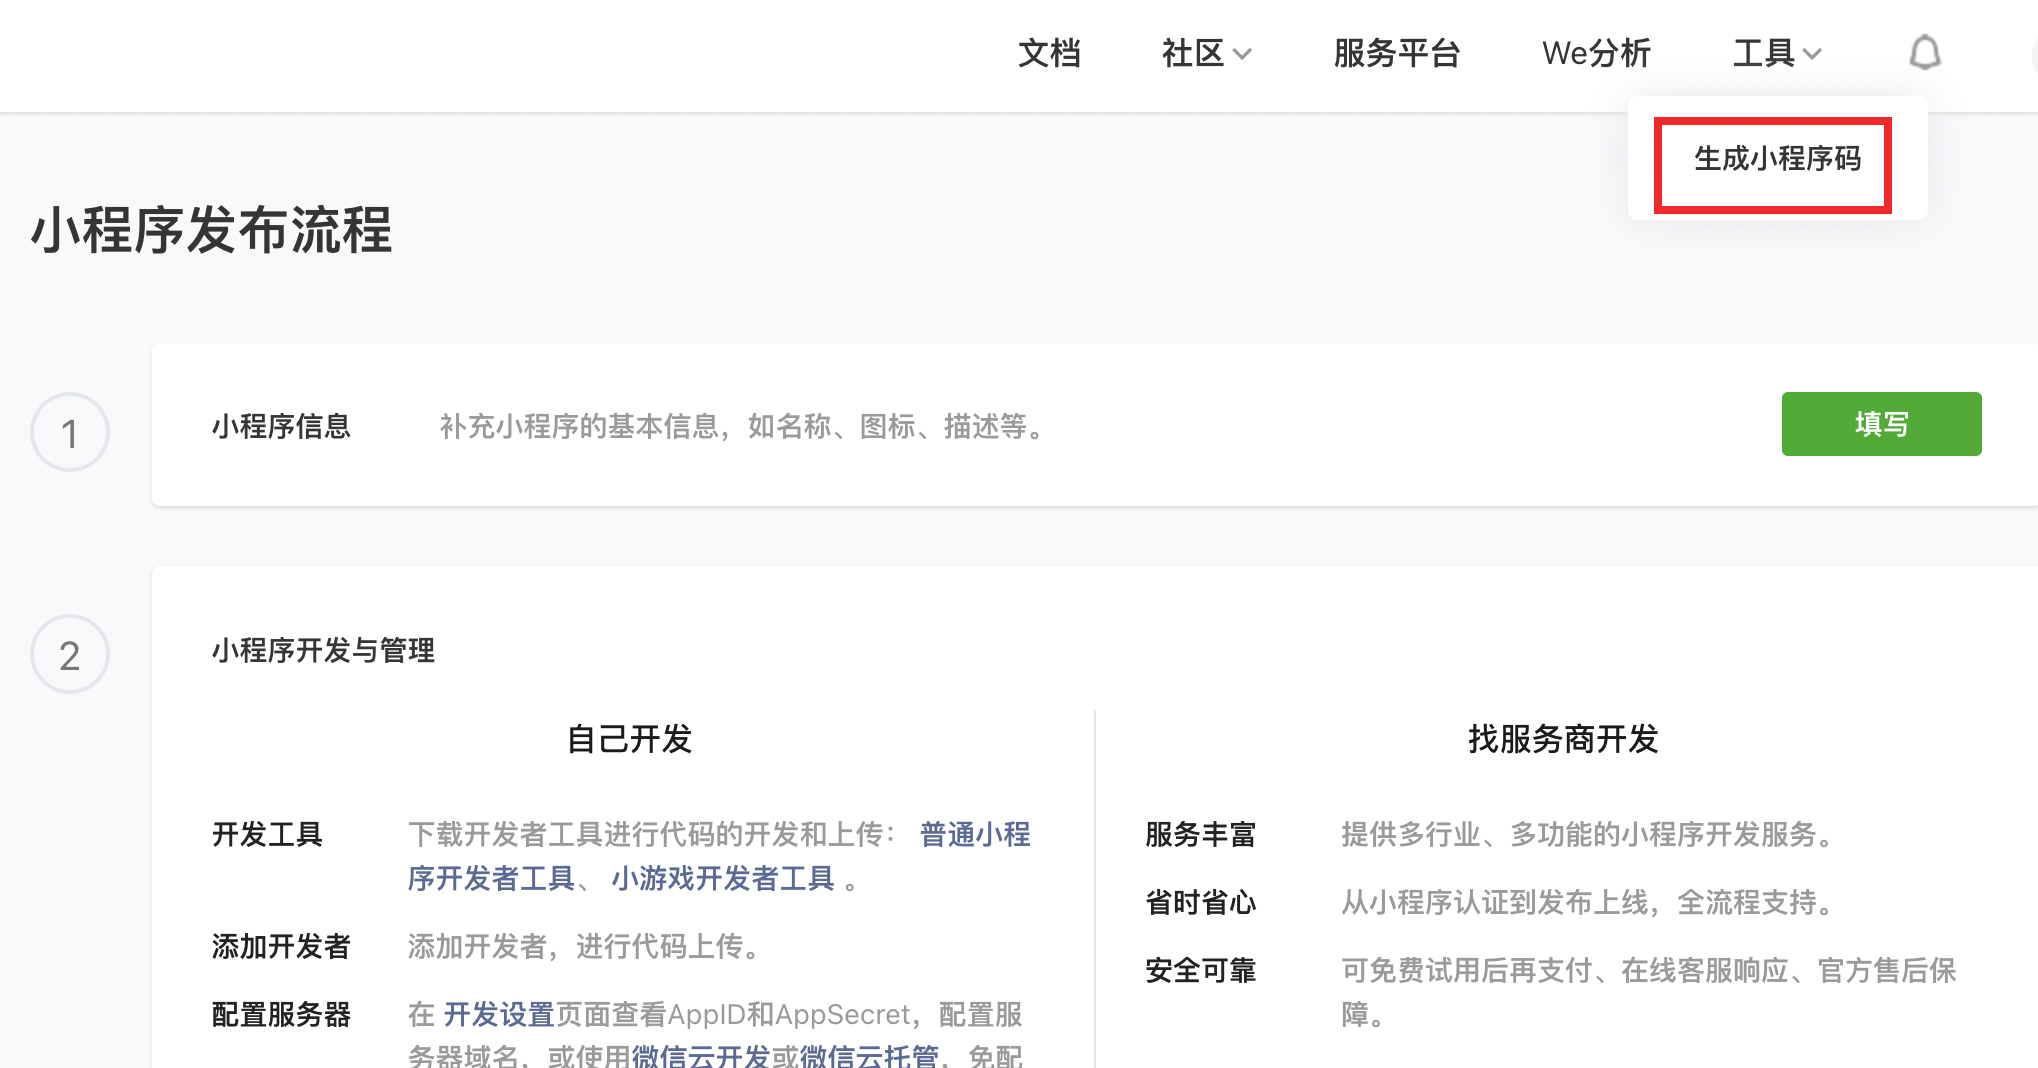Viewport: 2038px width, 1068px height.
Task: Click the 小程序发布流程 page title
Action: [x=212, y=232]
